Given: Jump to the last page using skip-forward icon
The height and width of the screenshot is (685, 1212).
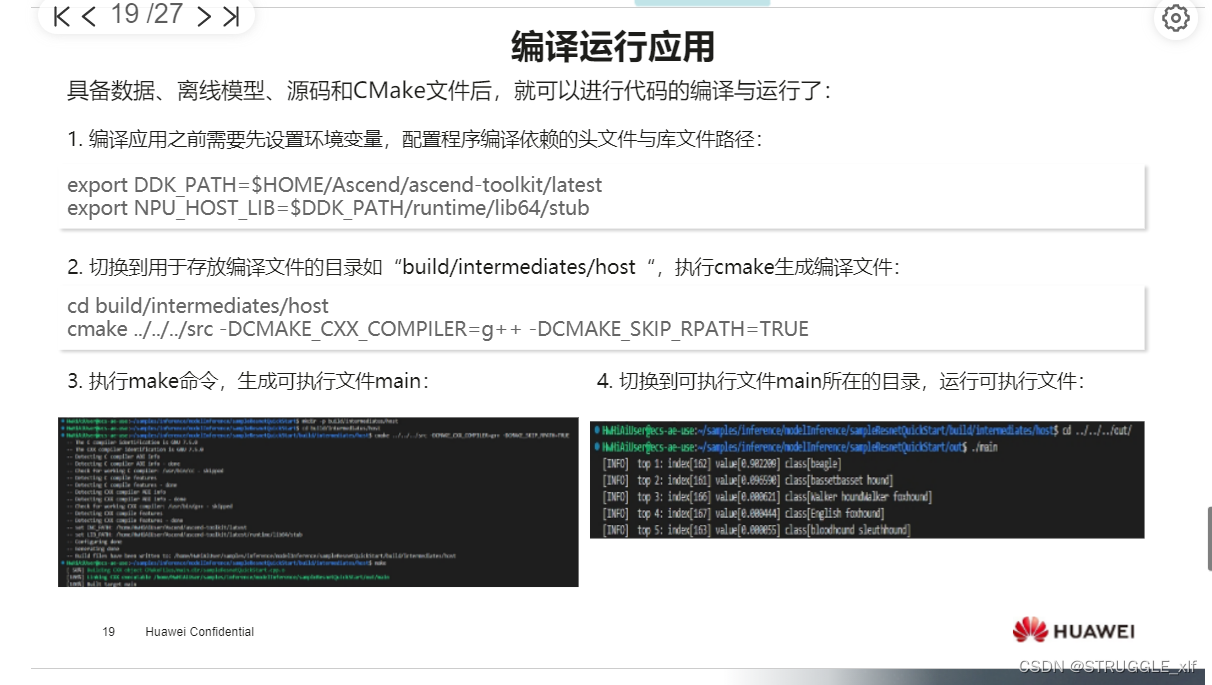Looking at the screenshot, I should [230, 17].
